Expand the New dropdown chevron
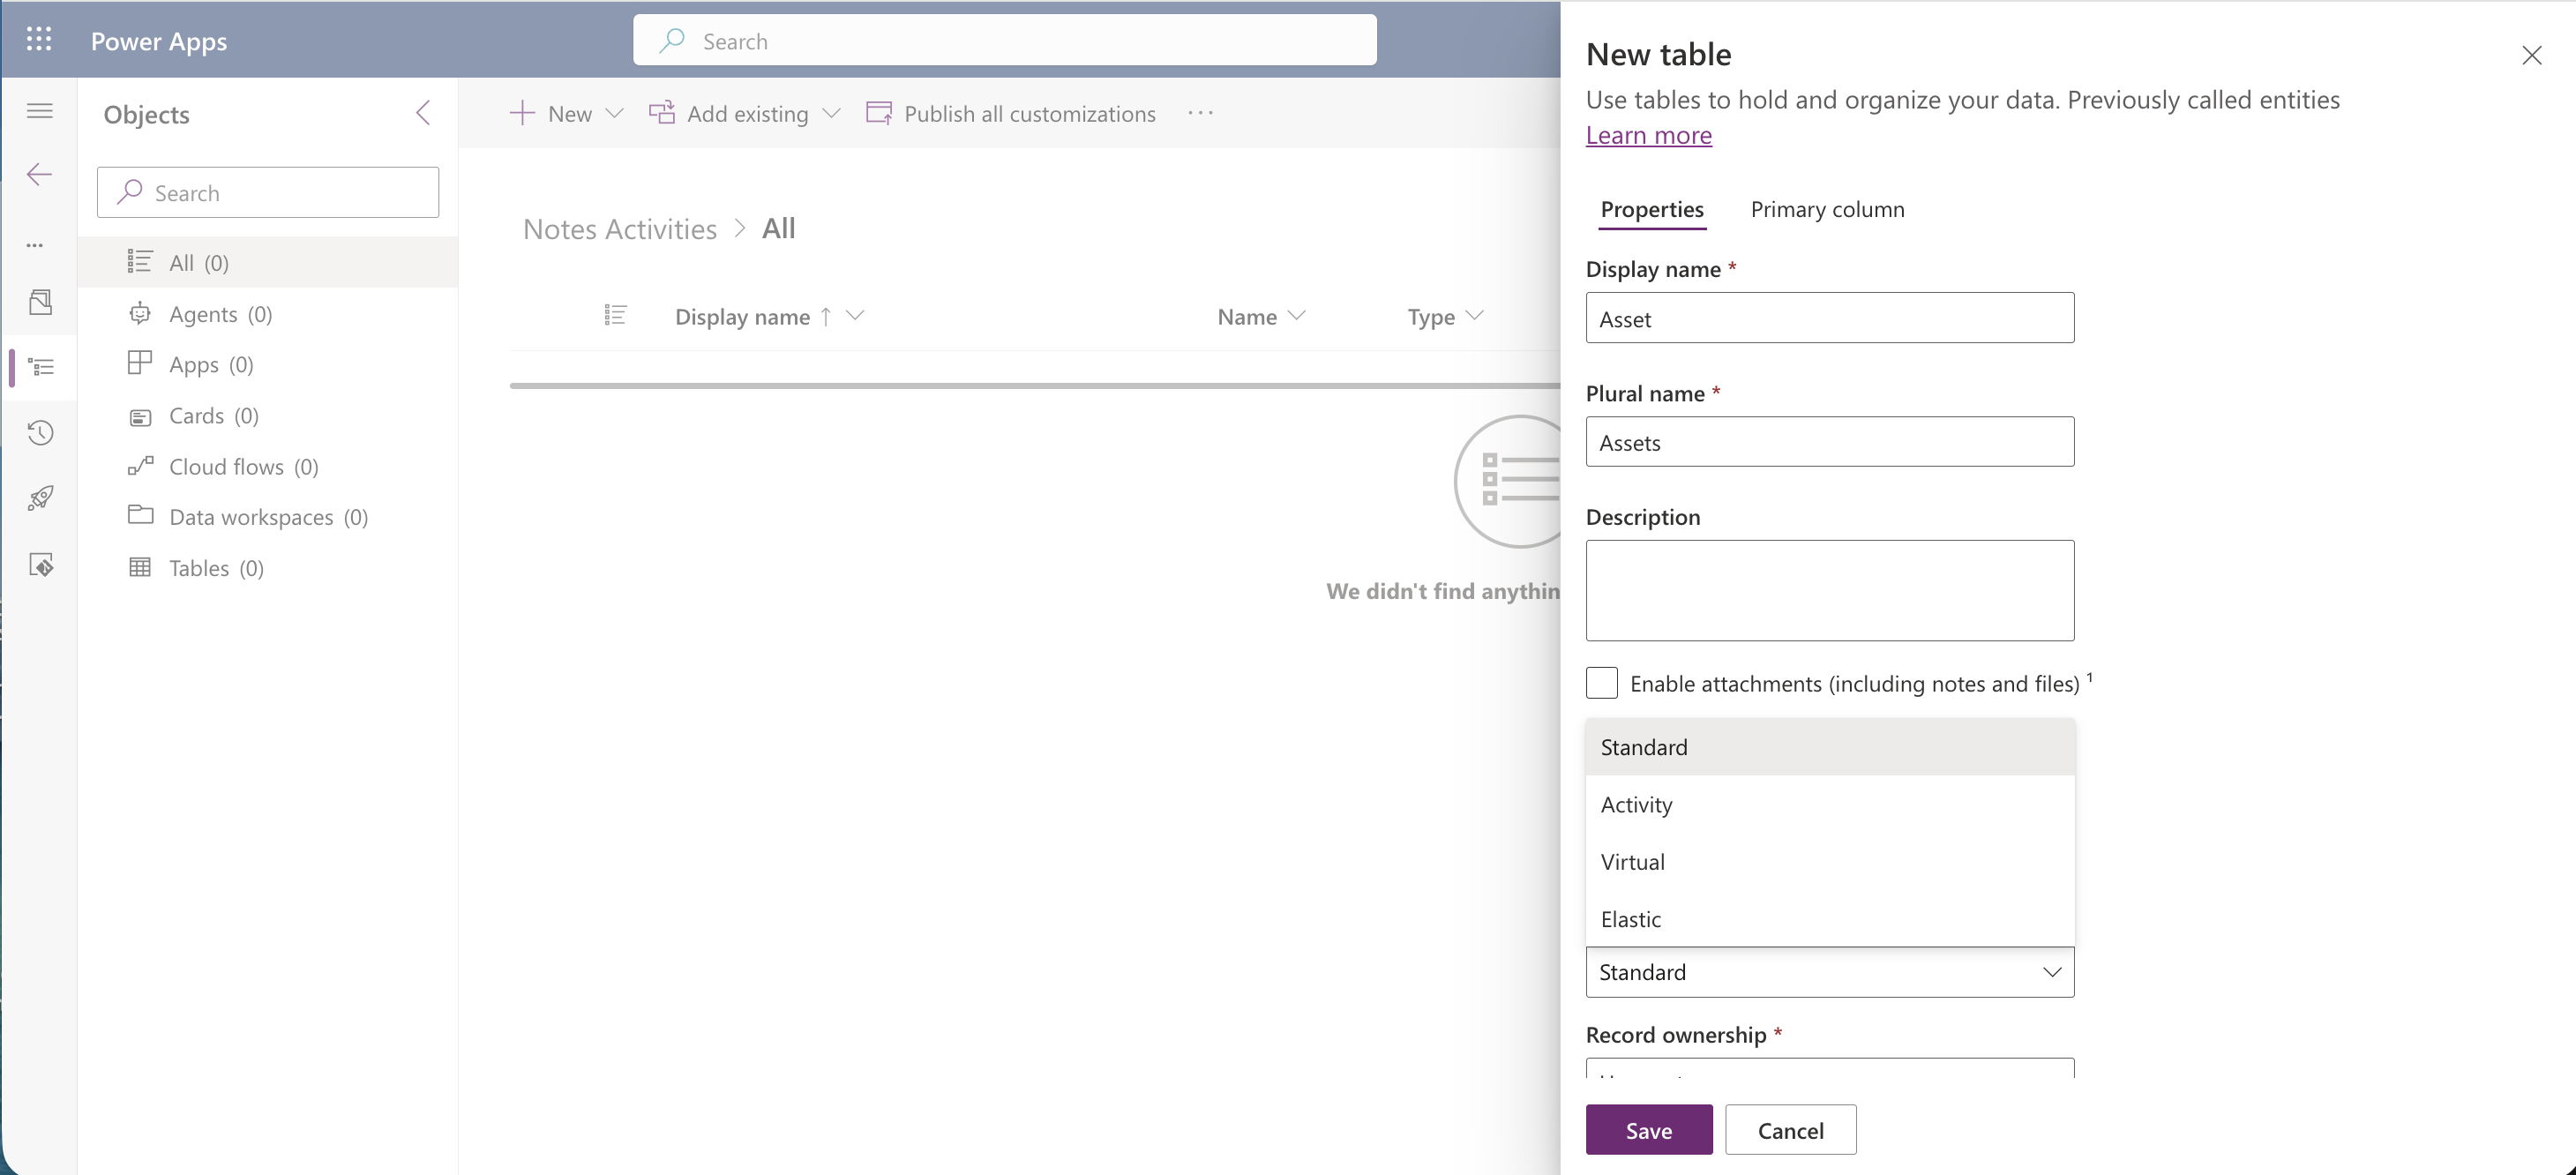Image resolution: width=2576 pixels, height=1175 pixels. 615,113
